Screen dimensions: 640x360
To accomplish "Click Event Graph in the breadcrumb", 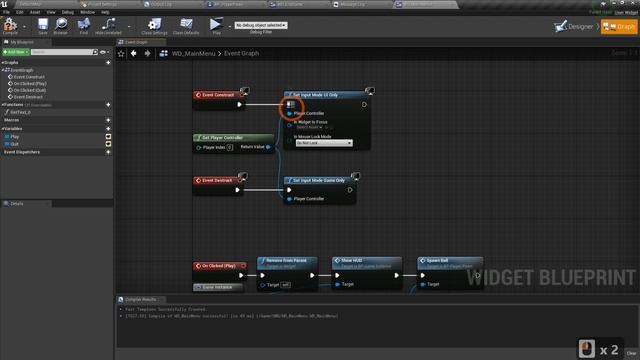I will point(241,53).
